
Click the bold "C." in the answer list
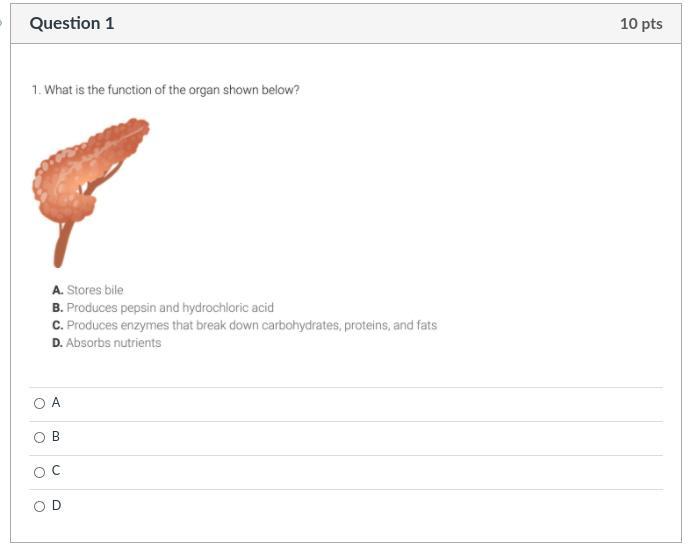pyautogui.click(x=57, y=325)
